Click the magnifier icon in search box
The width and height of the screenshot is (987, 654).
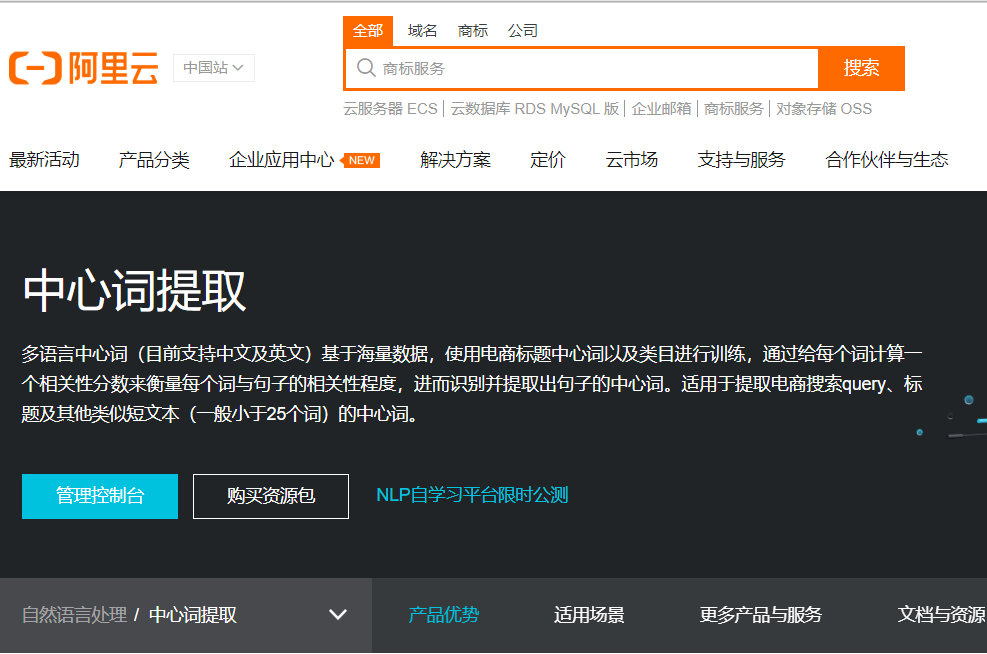366,68
